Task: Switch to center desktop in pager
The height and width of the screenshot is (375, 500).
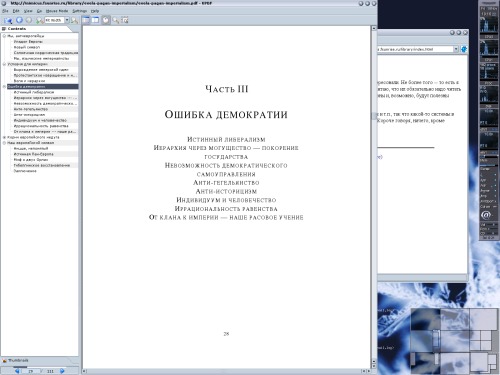Action: (455, 341)
